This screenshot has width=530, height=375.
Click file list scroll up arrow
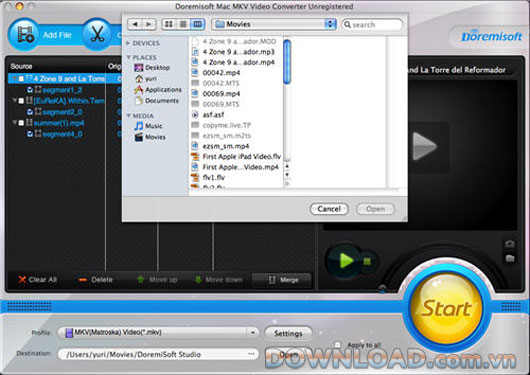coord(287,166)
